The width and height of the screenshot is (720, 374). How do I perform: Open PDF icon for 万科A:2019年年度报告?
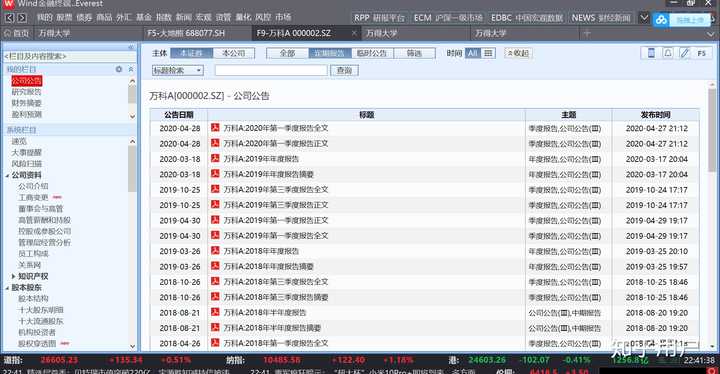click(x=215, y=159)
